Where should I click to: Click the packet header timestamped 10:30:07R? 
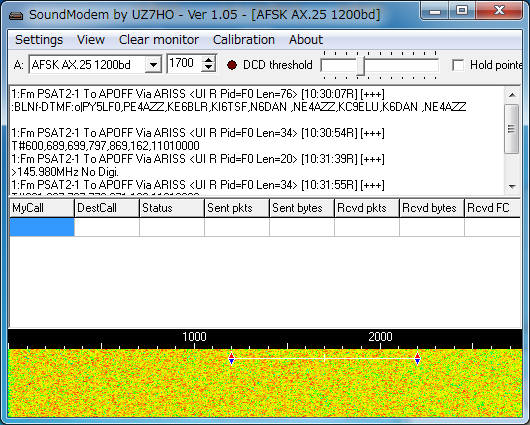(x=198, y=94)
